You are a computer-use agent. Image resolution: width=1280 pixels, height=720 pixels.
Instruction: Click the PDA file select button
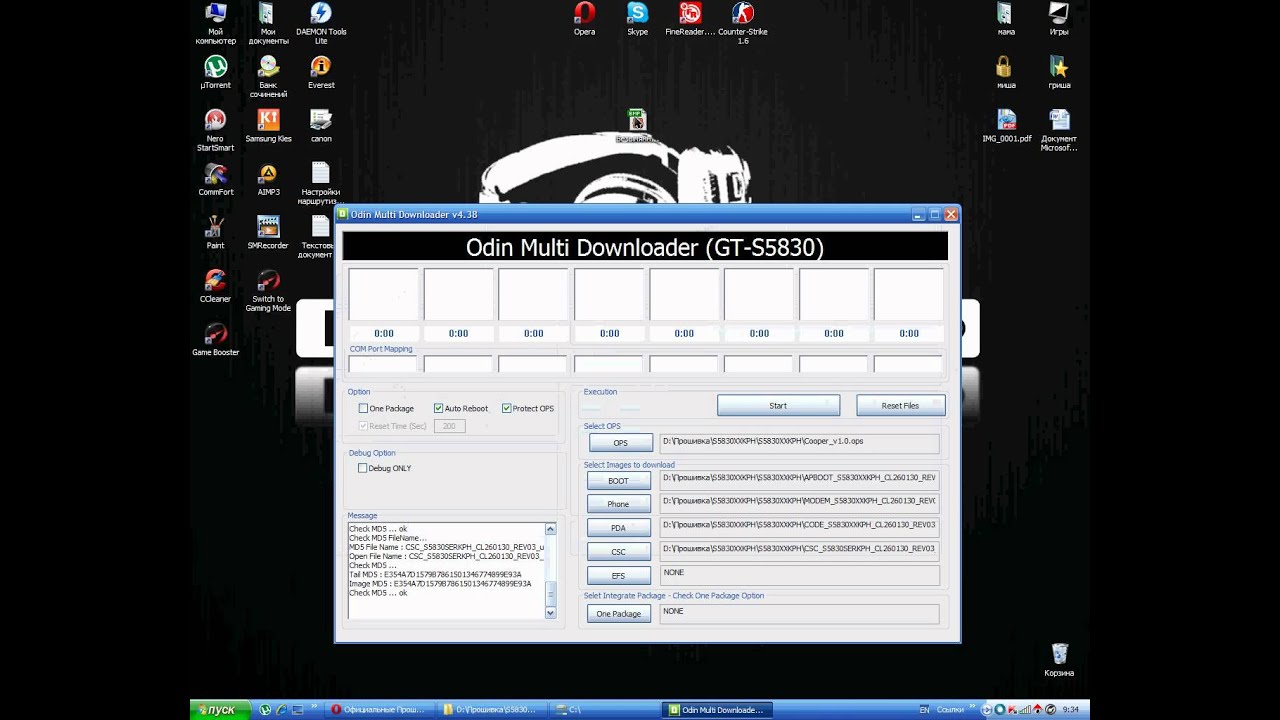point(618,528)
